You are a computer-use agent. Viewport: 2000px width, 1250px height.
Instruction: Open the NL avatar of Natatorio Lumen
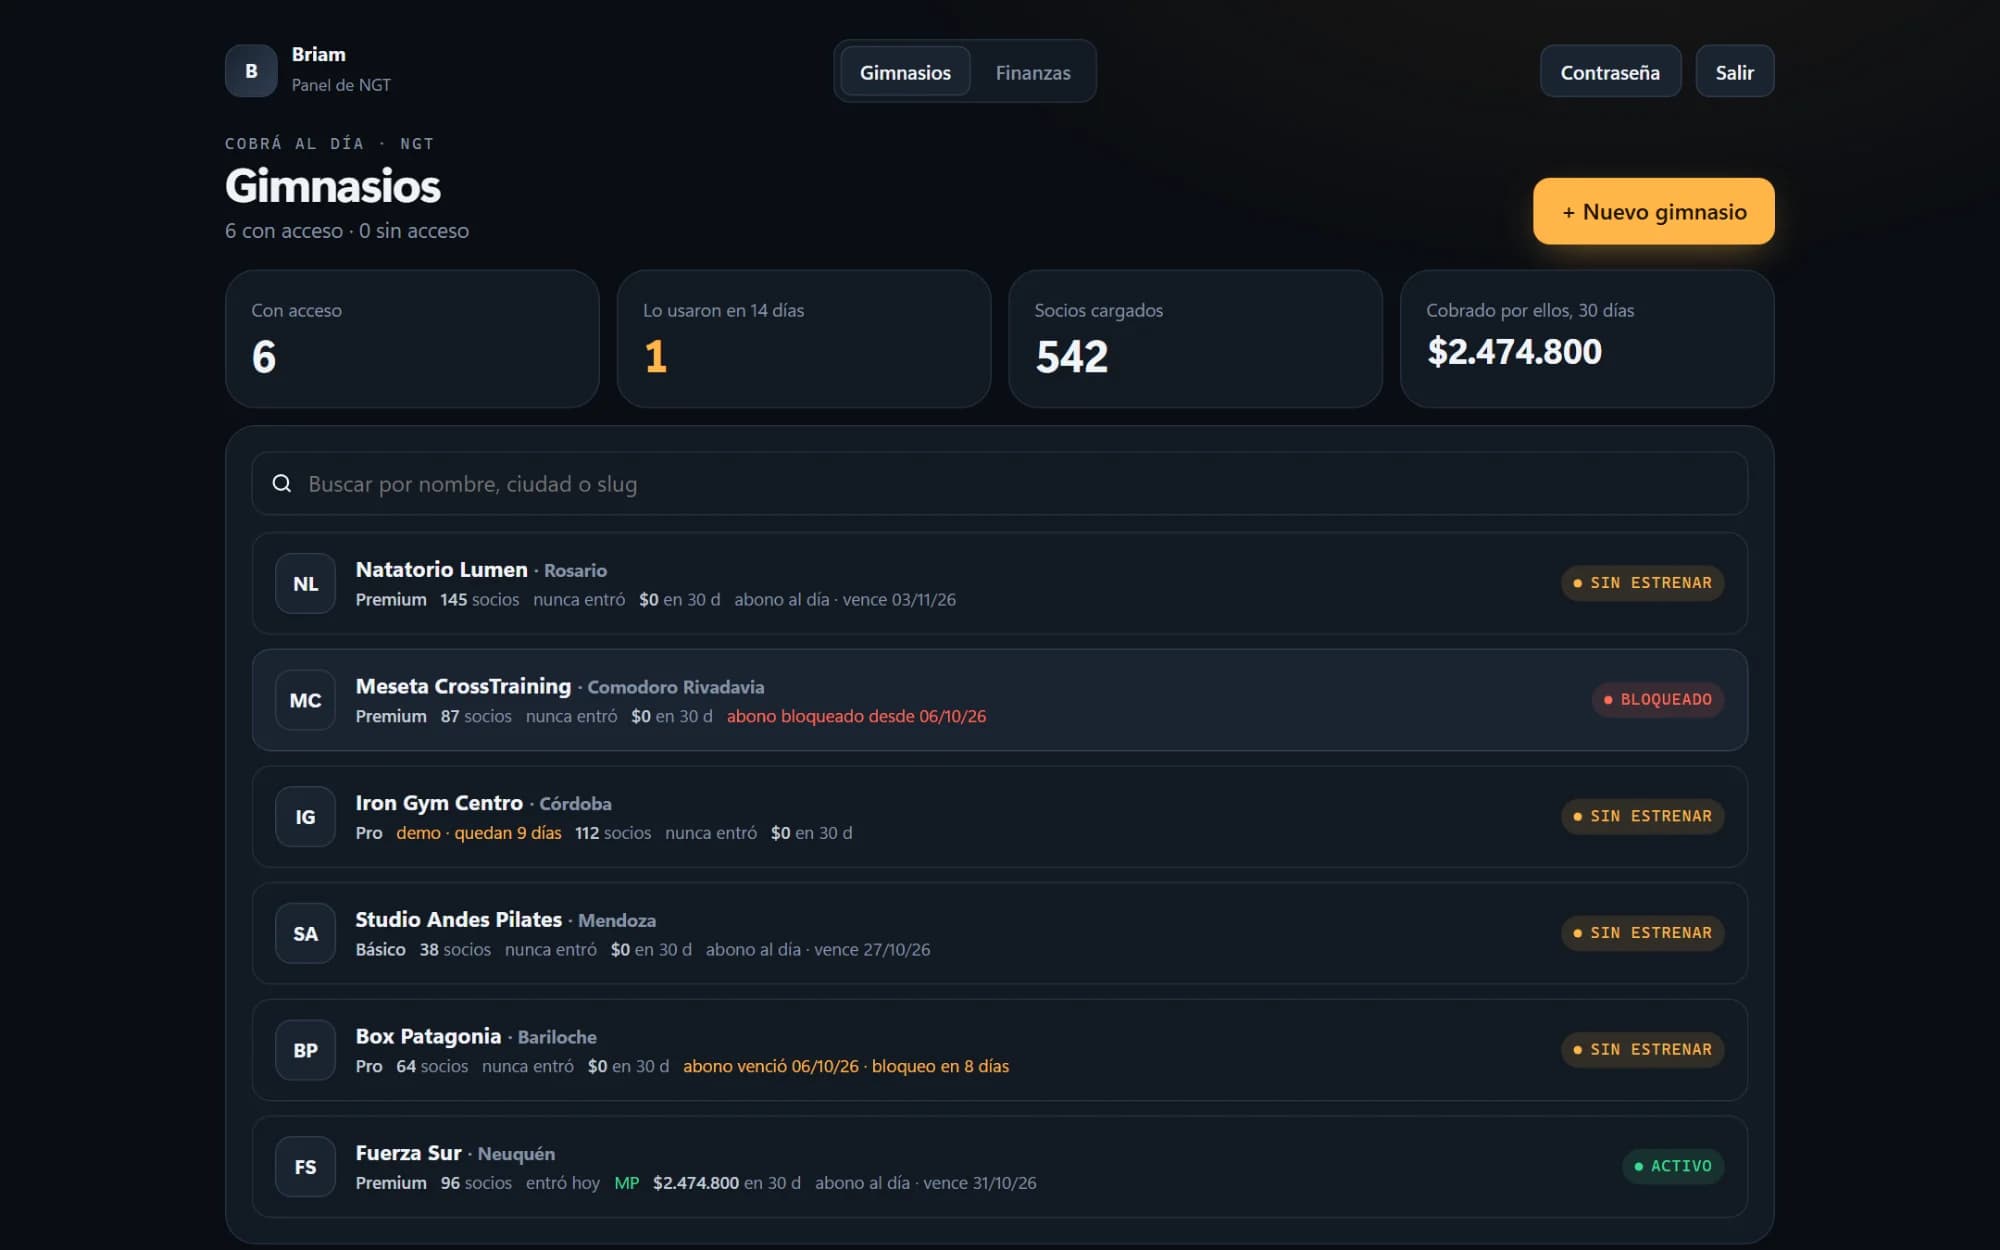[x=305, y=584]
